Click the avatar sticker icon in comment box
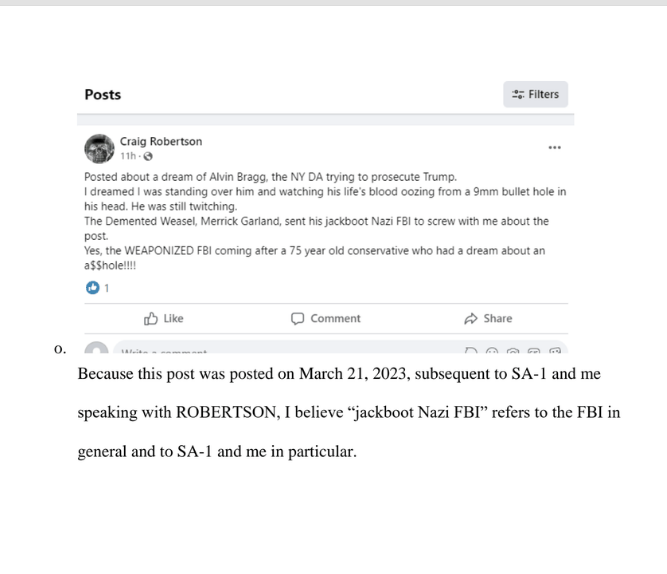Image resolution: width=667 pixels, height=574 pixels. tap(471, 350)
